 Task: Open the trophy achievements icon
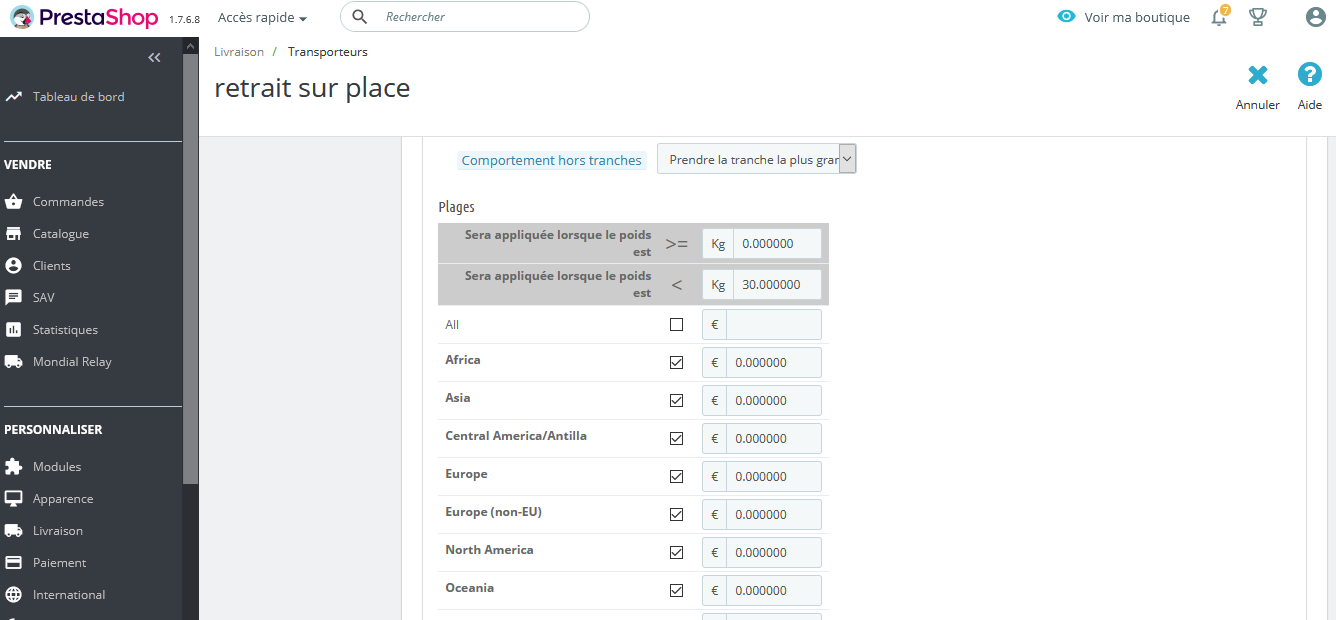1258,17
